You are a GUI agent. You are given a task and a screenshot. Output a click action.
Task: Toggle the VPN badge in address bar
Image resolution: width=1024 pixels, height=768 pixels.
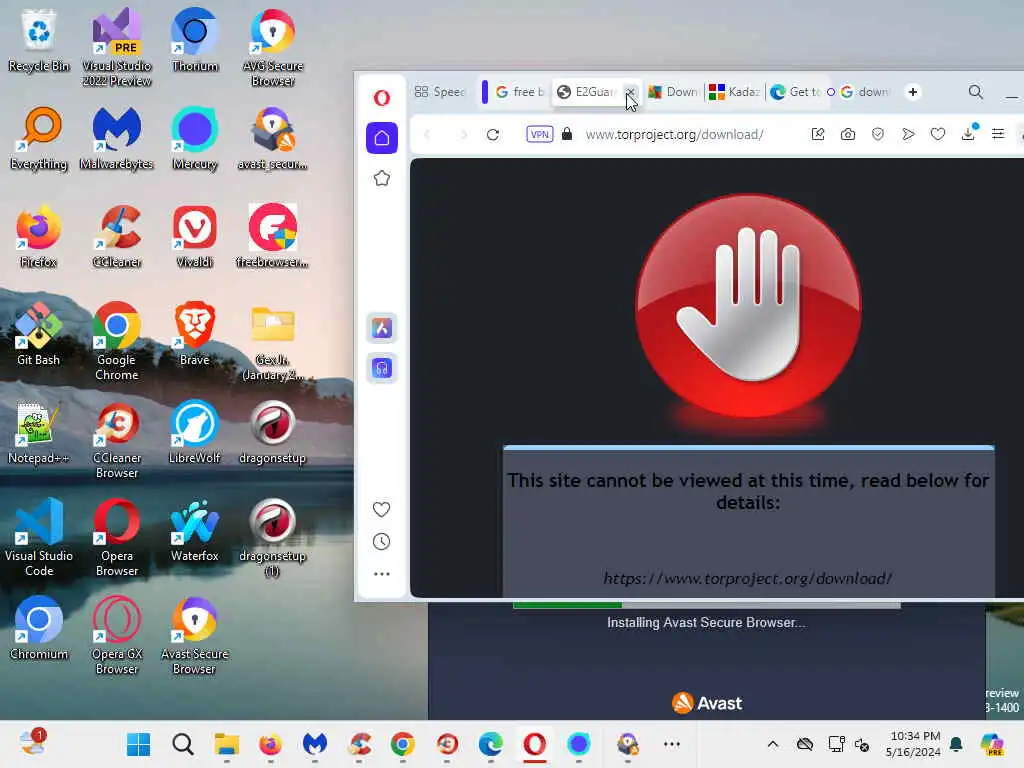pyautogui.click(x=539, y=135)
